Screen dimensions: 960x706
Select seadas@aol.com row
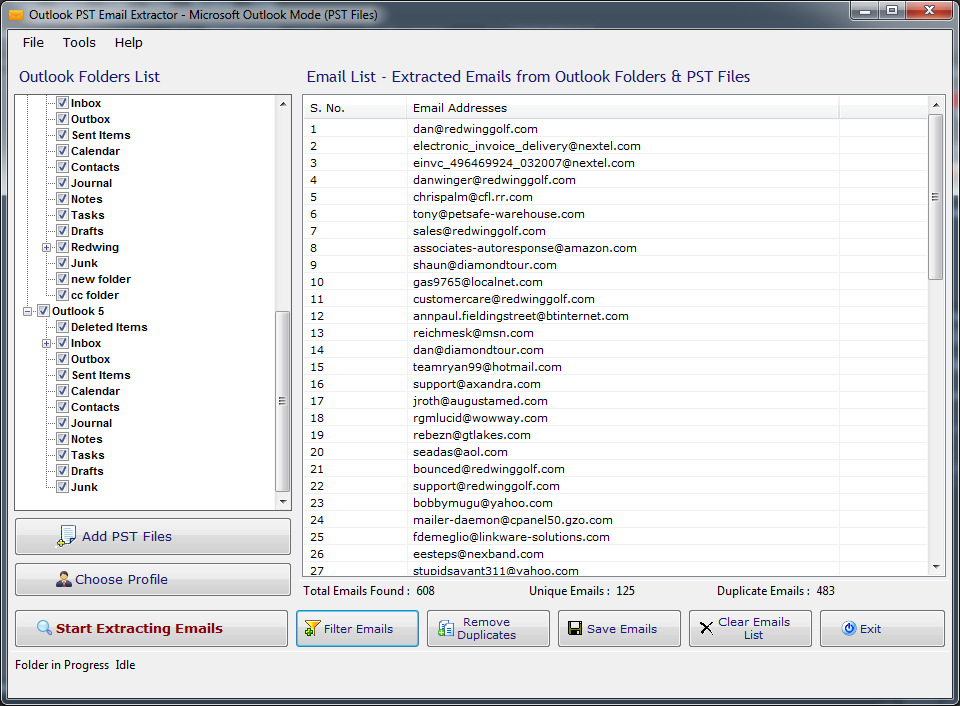point(615,452)
